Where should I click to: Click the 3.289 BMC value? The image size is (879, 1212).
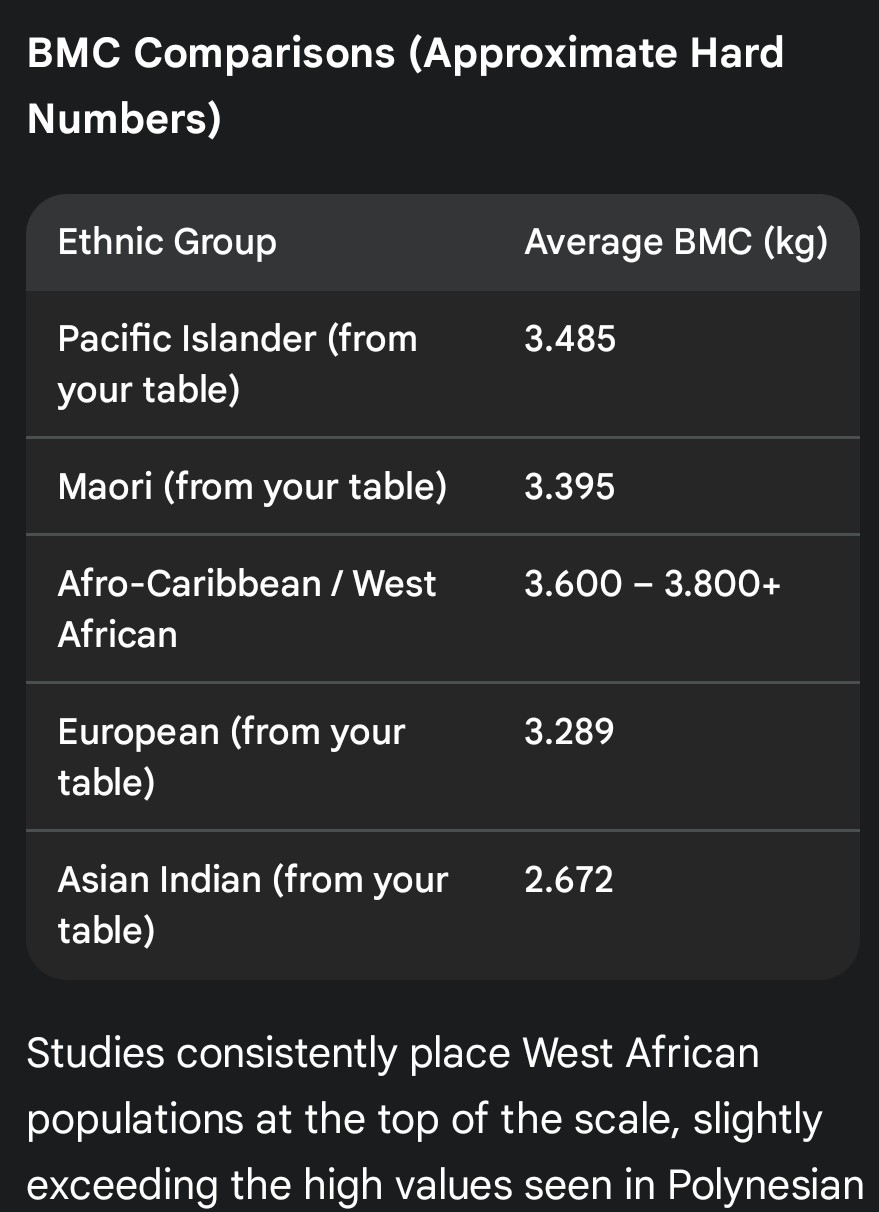(570, 732)
